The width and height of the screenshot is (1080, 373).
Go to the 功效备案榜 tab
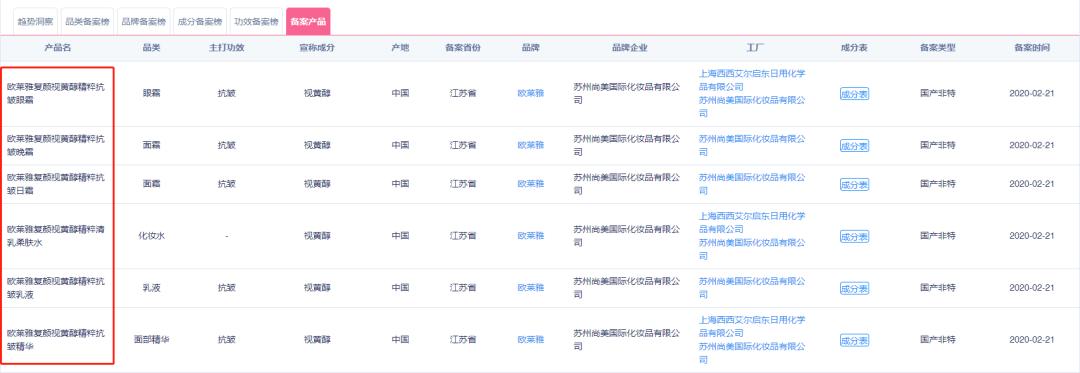pos(256,21)
